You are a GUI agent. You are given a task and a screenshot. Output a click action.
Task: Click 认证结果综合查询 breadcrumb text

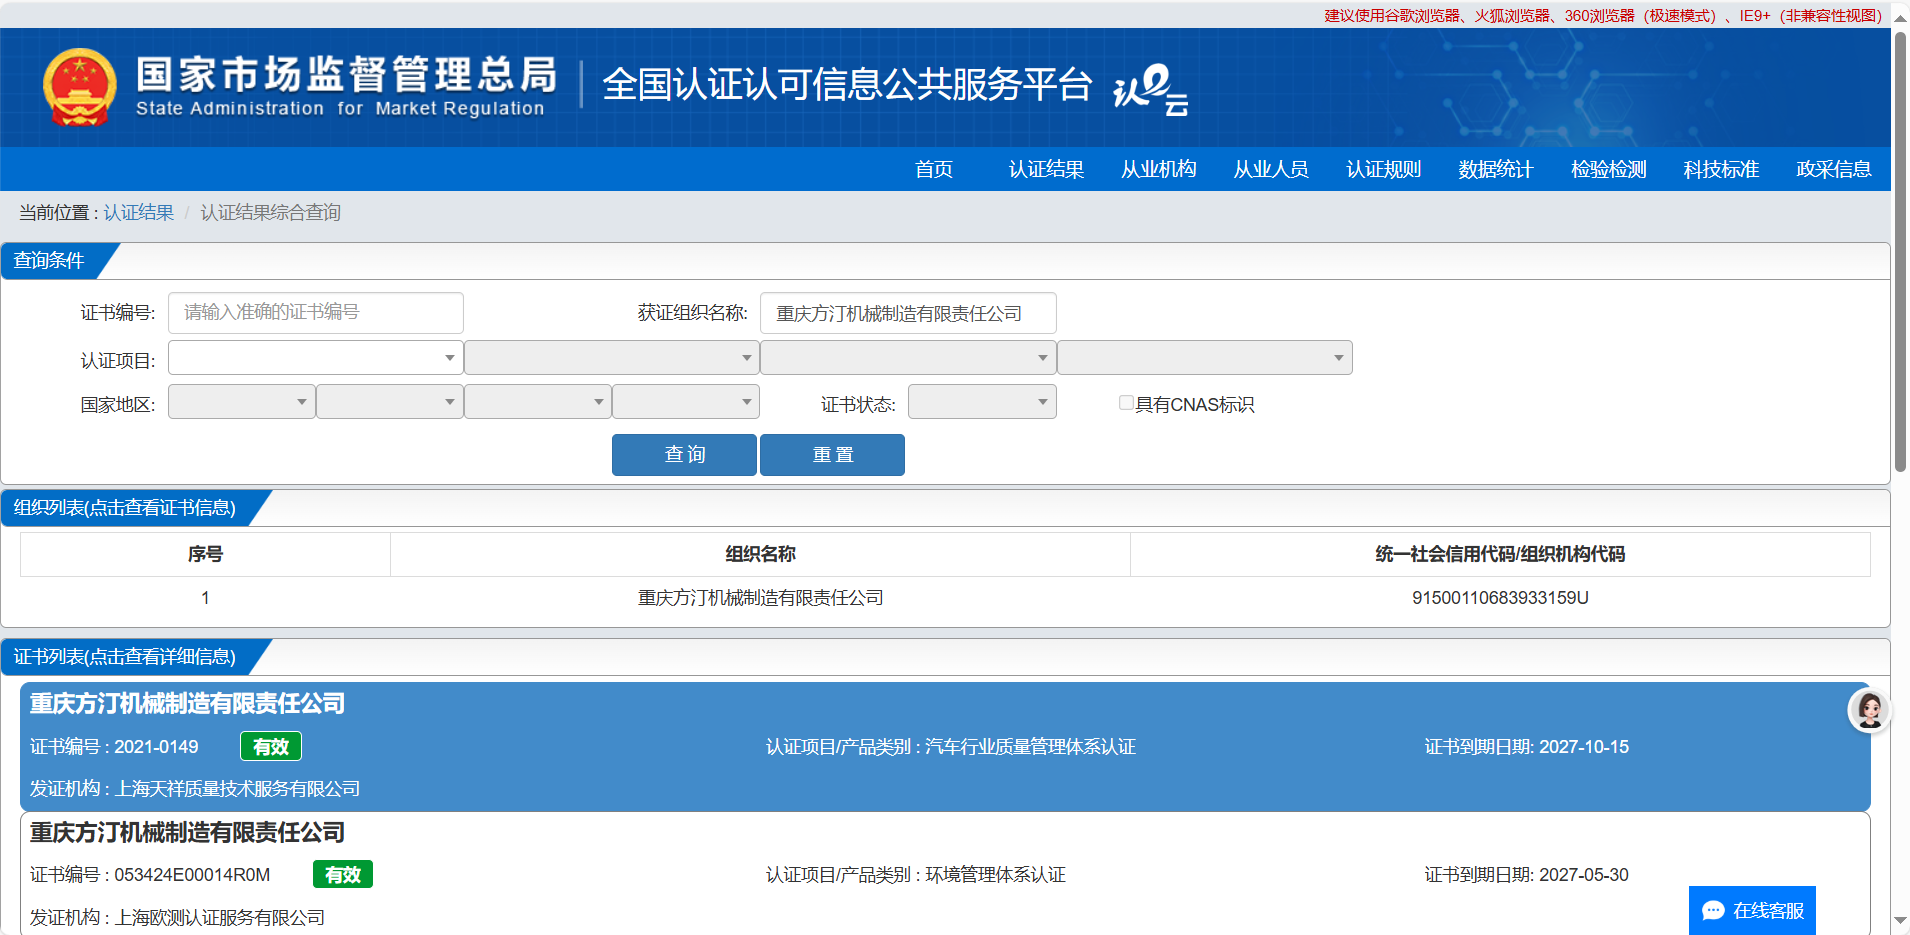click(x=271, y=213)
